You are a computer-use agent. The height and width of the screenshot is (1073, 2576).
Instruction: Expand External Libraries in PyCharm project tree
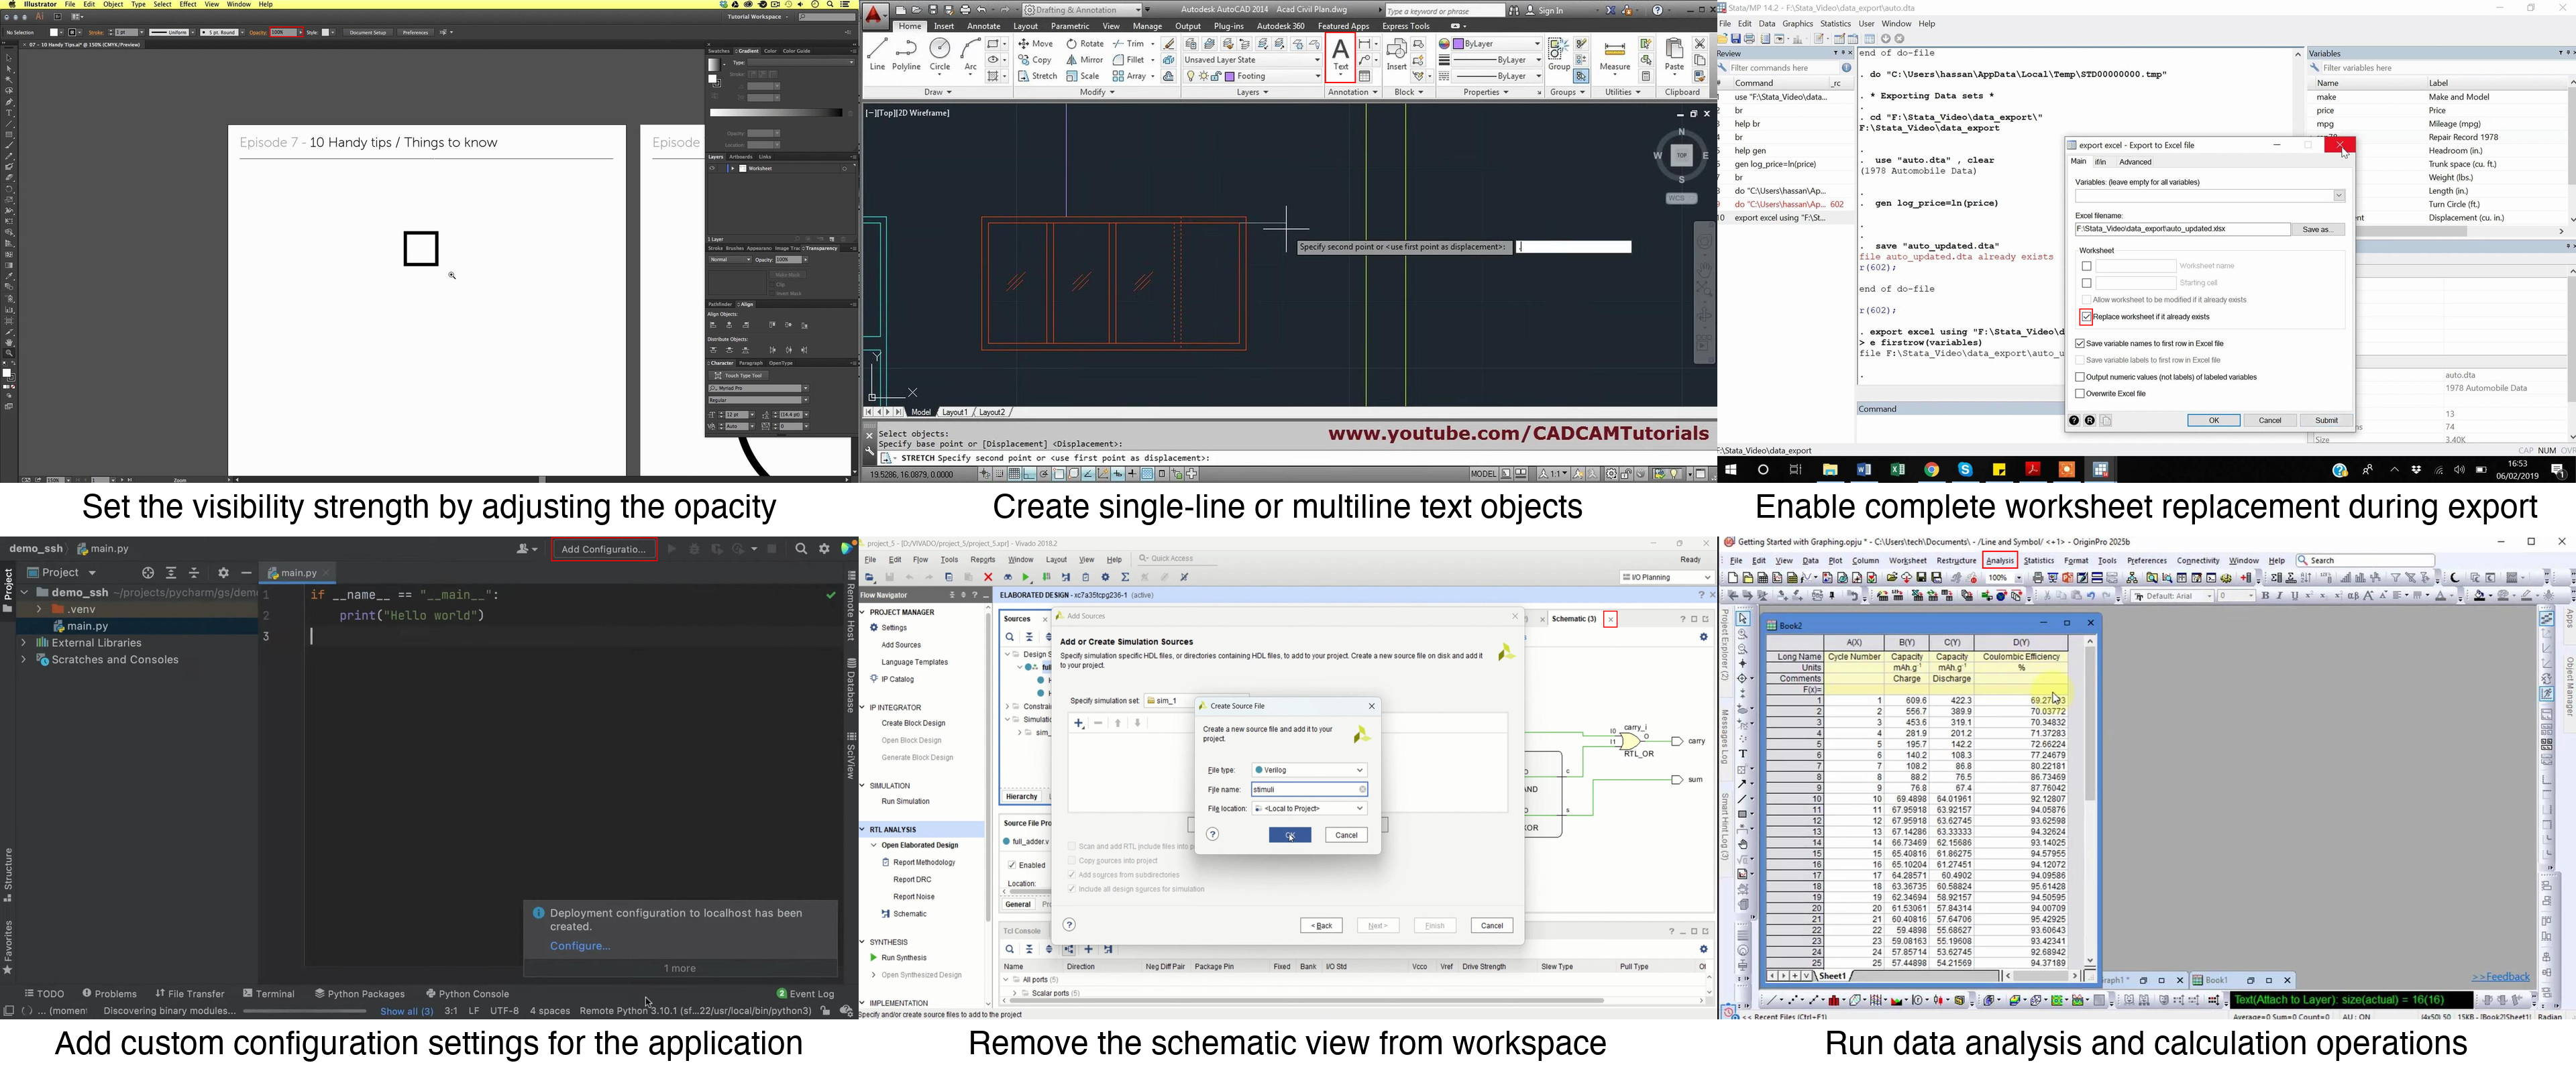click(24, 643)
